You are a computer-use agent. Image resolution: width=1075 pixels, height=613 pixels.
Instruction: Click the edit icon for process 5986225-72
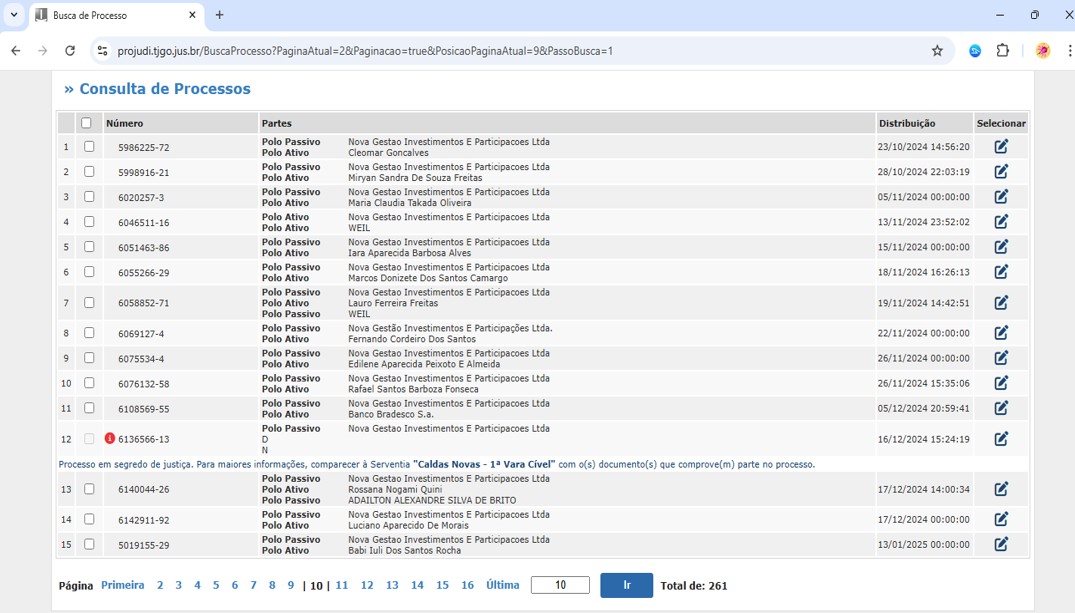click(1001, 147)
